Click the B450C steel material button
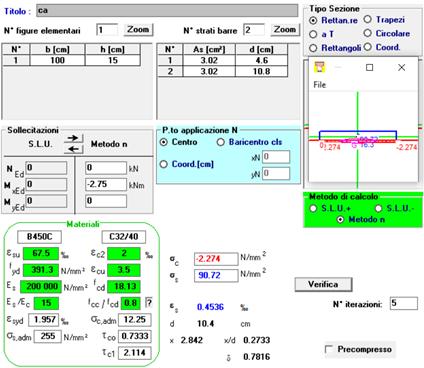The image size is (424, 368). pyautogui.click(x=39, y=237)
